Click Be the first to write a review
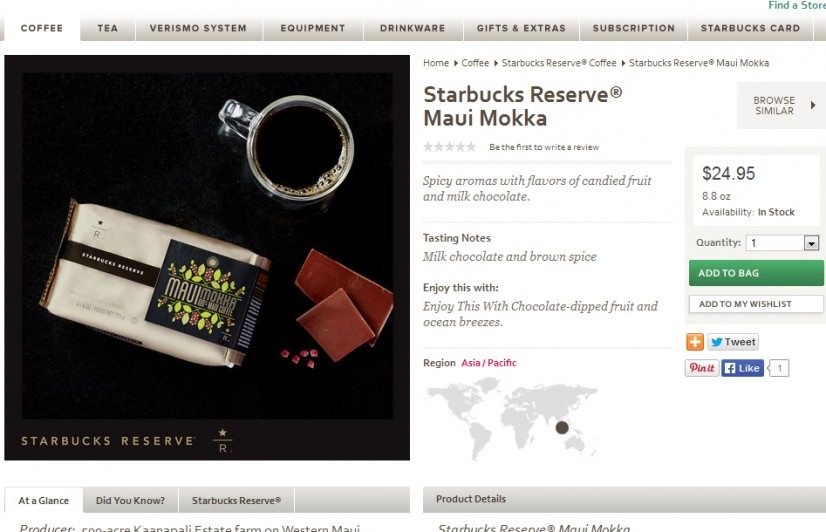The image size is (826, 532). point(544,147)
